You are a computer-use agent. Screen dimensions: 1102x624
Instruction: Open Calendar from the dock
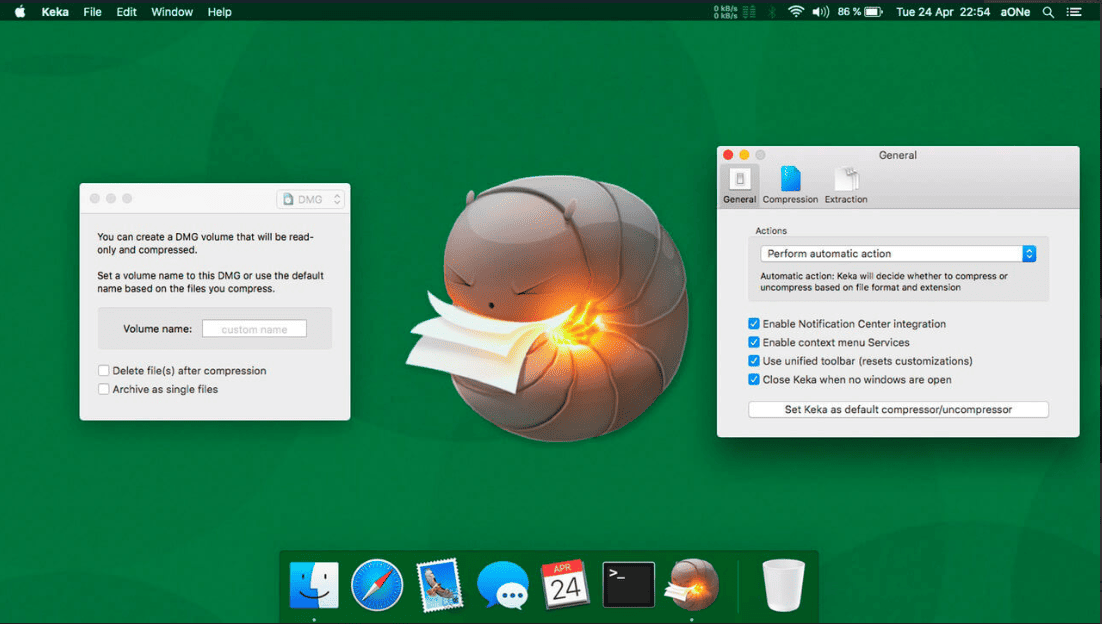(565, 585)
